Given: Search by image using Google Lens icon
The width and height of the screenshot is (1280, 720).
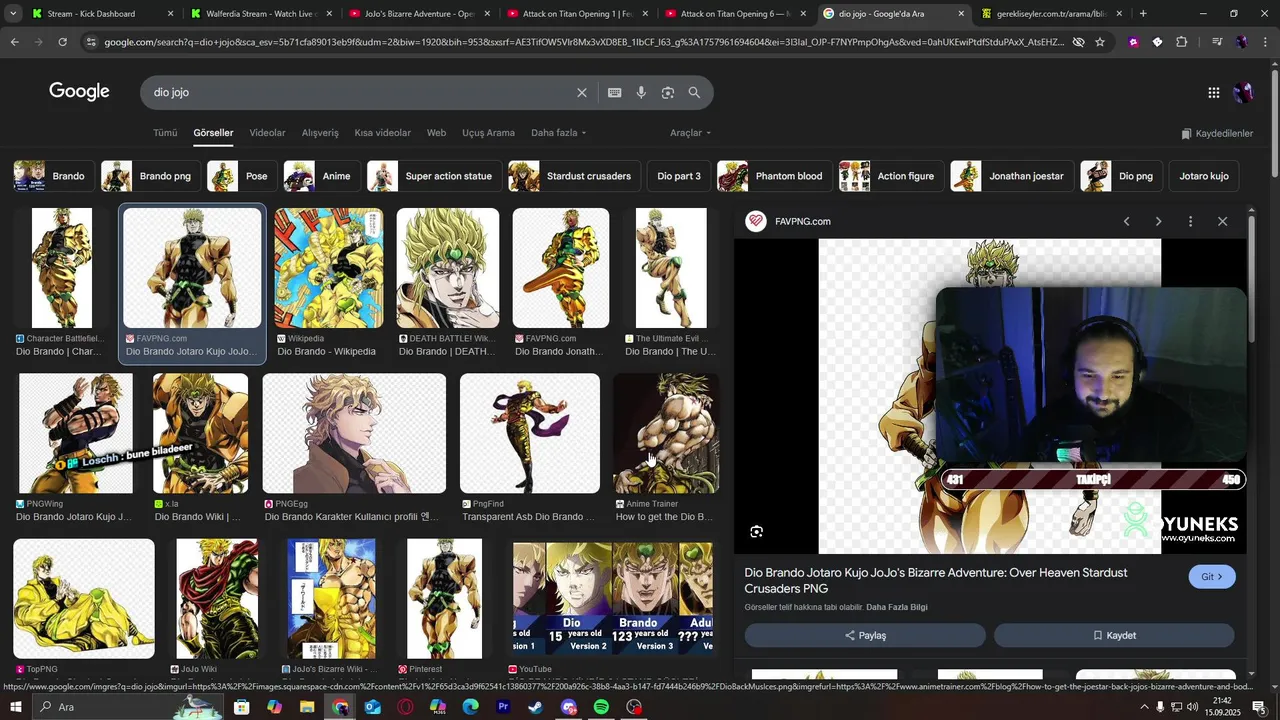Looking at the screenshot, I should click(668, 93).
